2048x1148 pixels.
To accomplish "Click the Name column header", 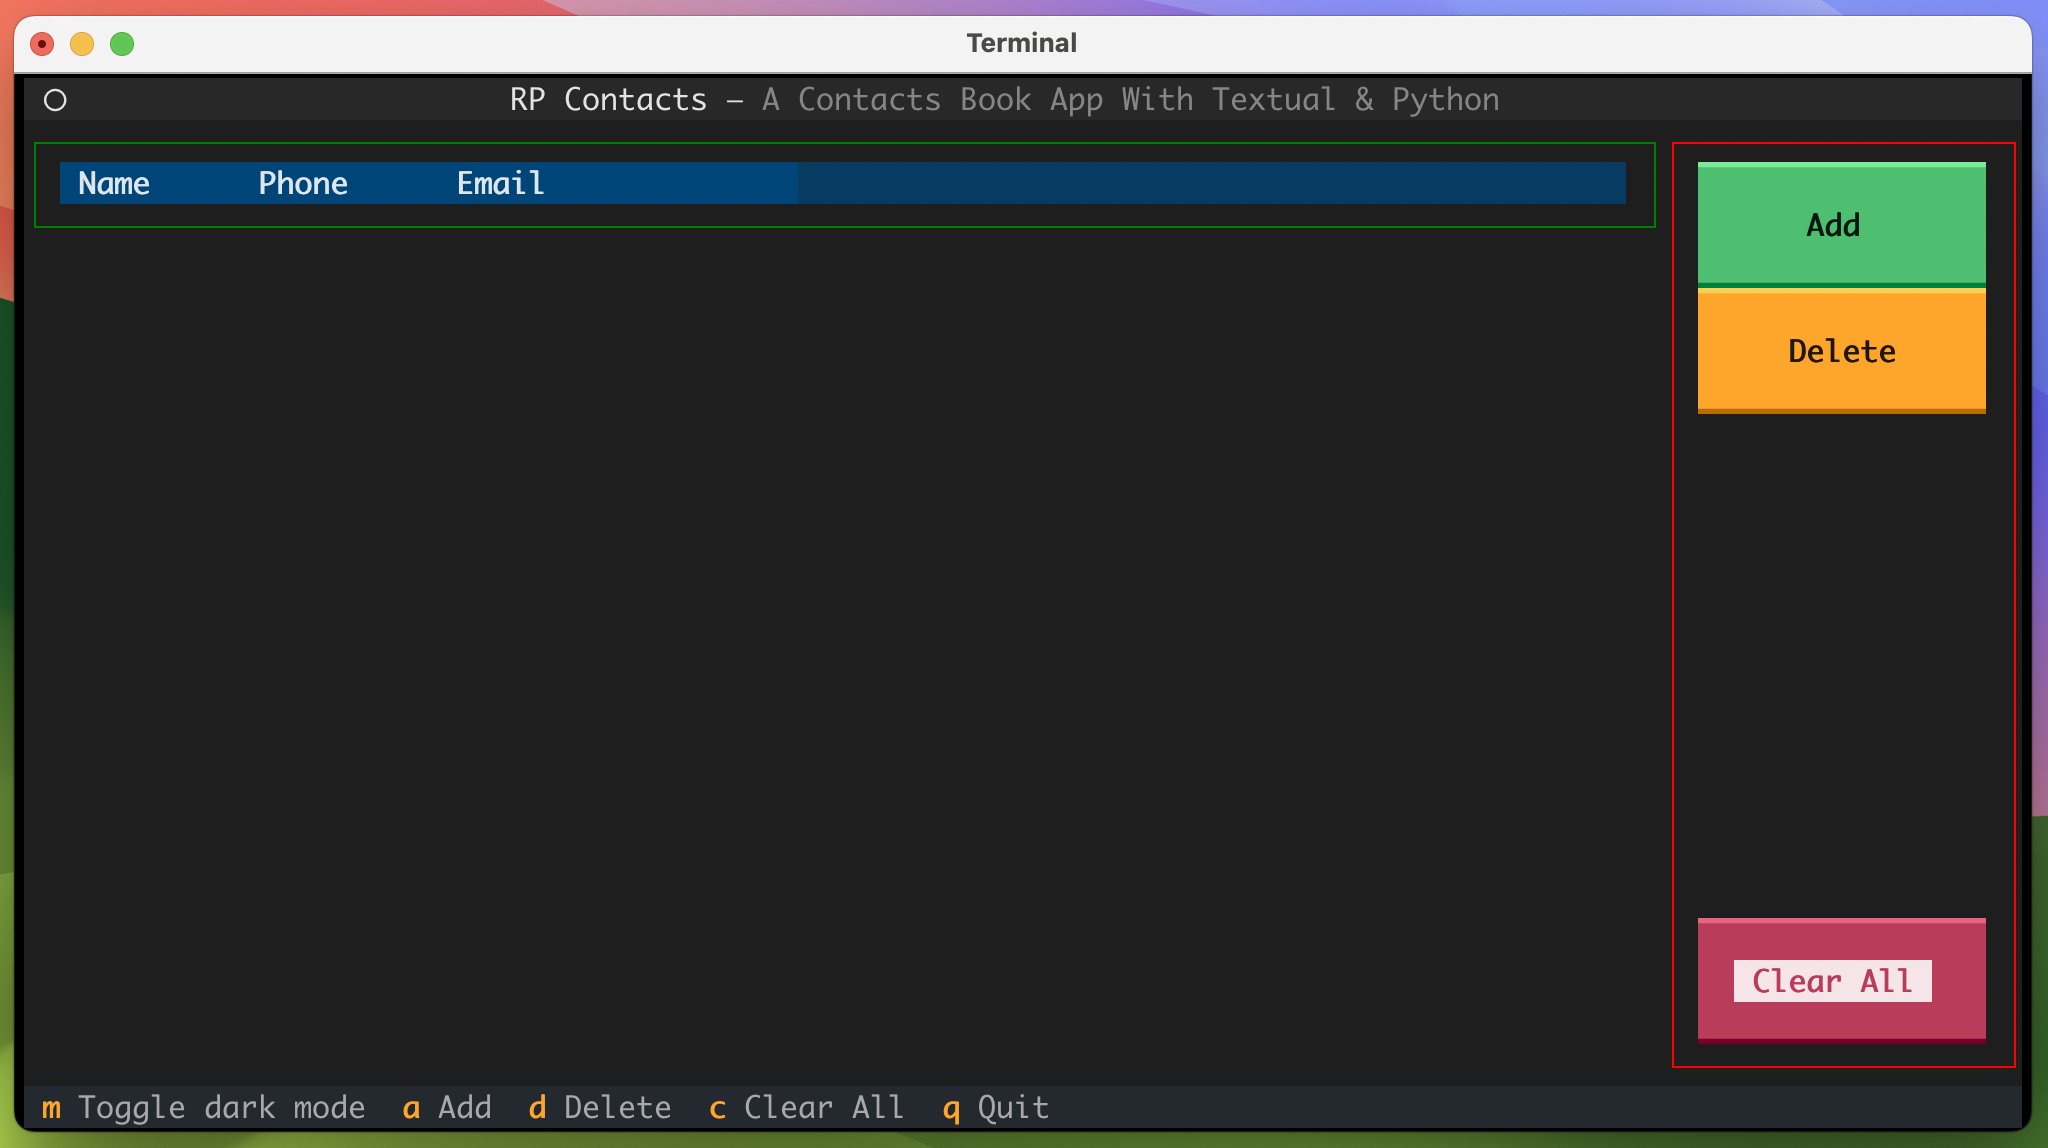I will point(114,183).
